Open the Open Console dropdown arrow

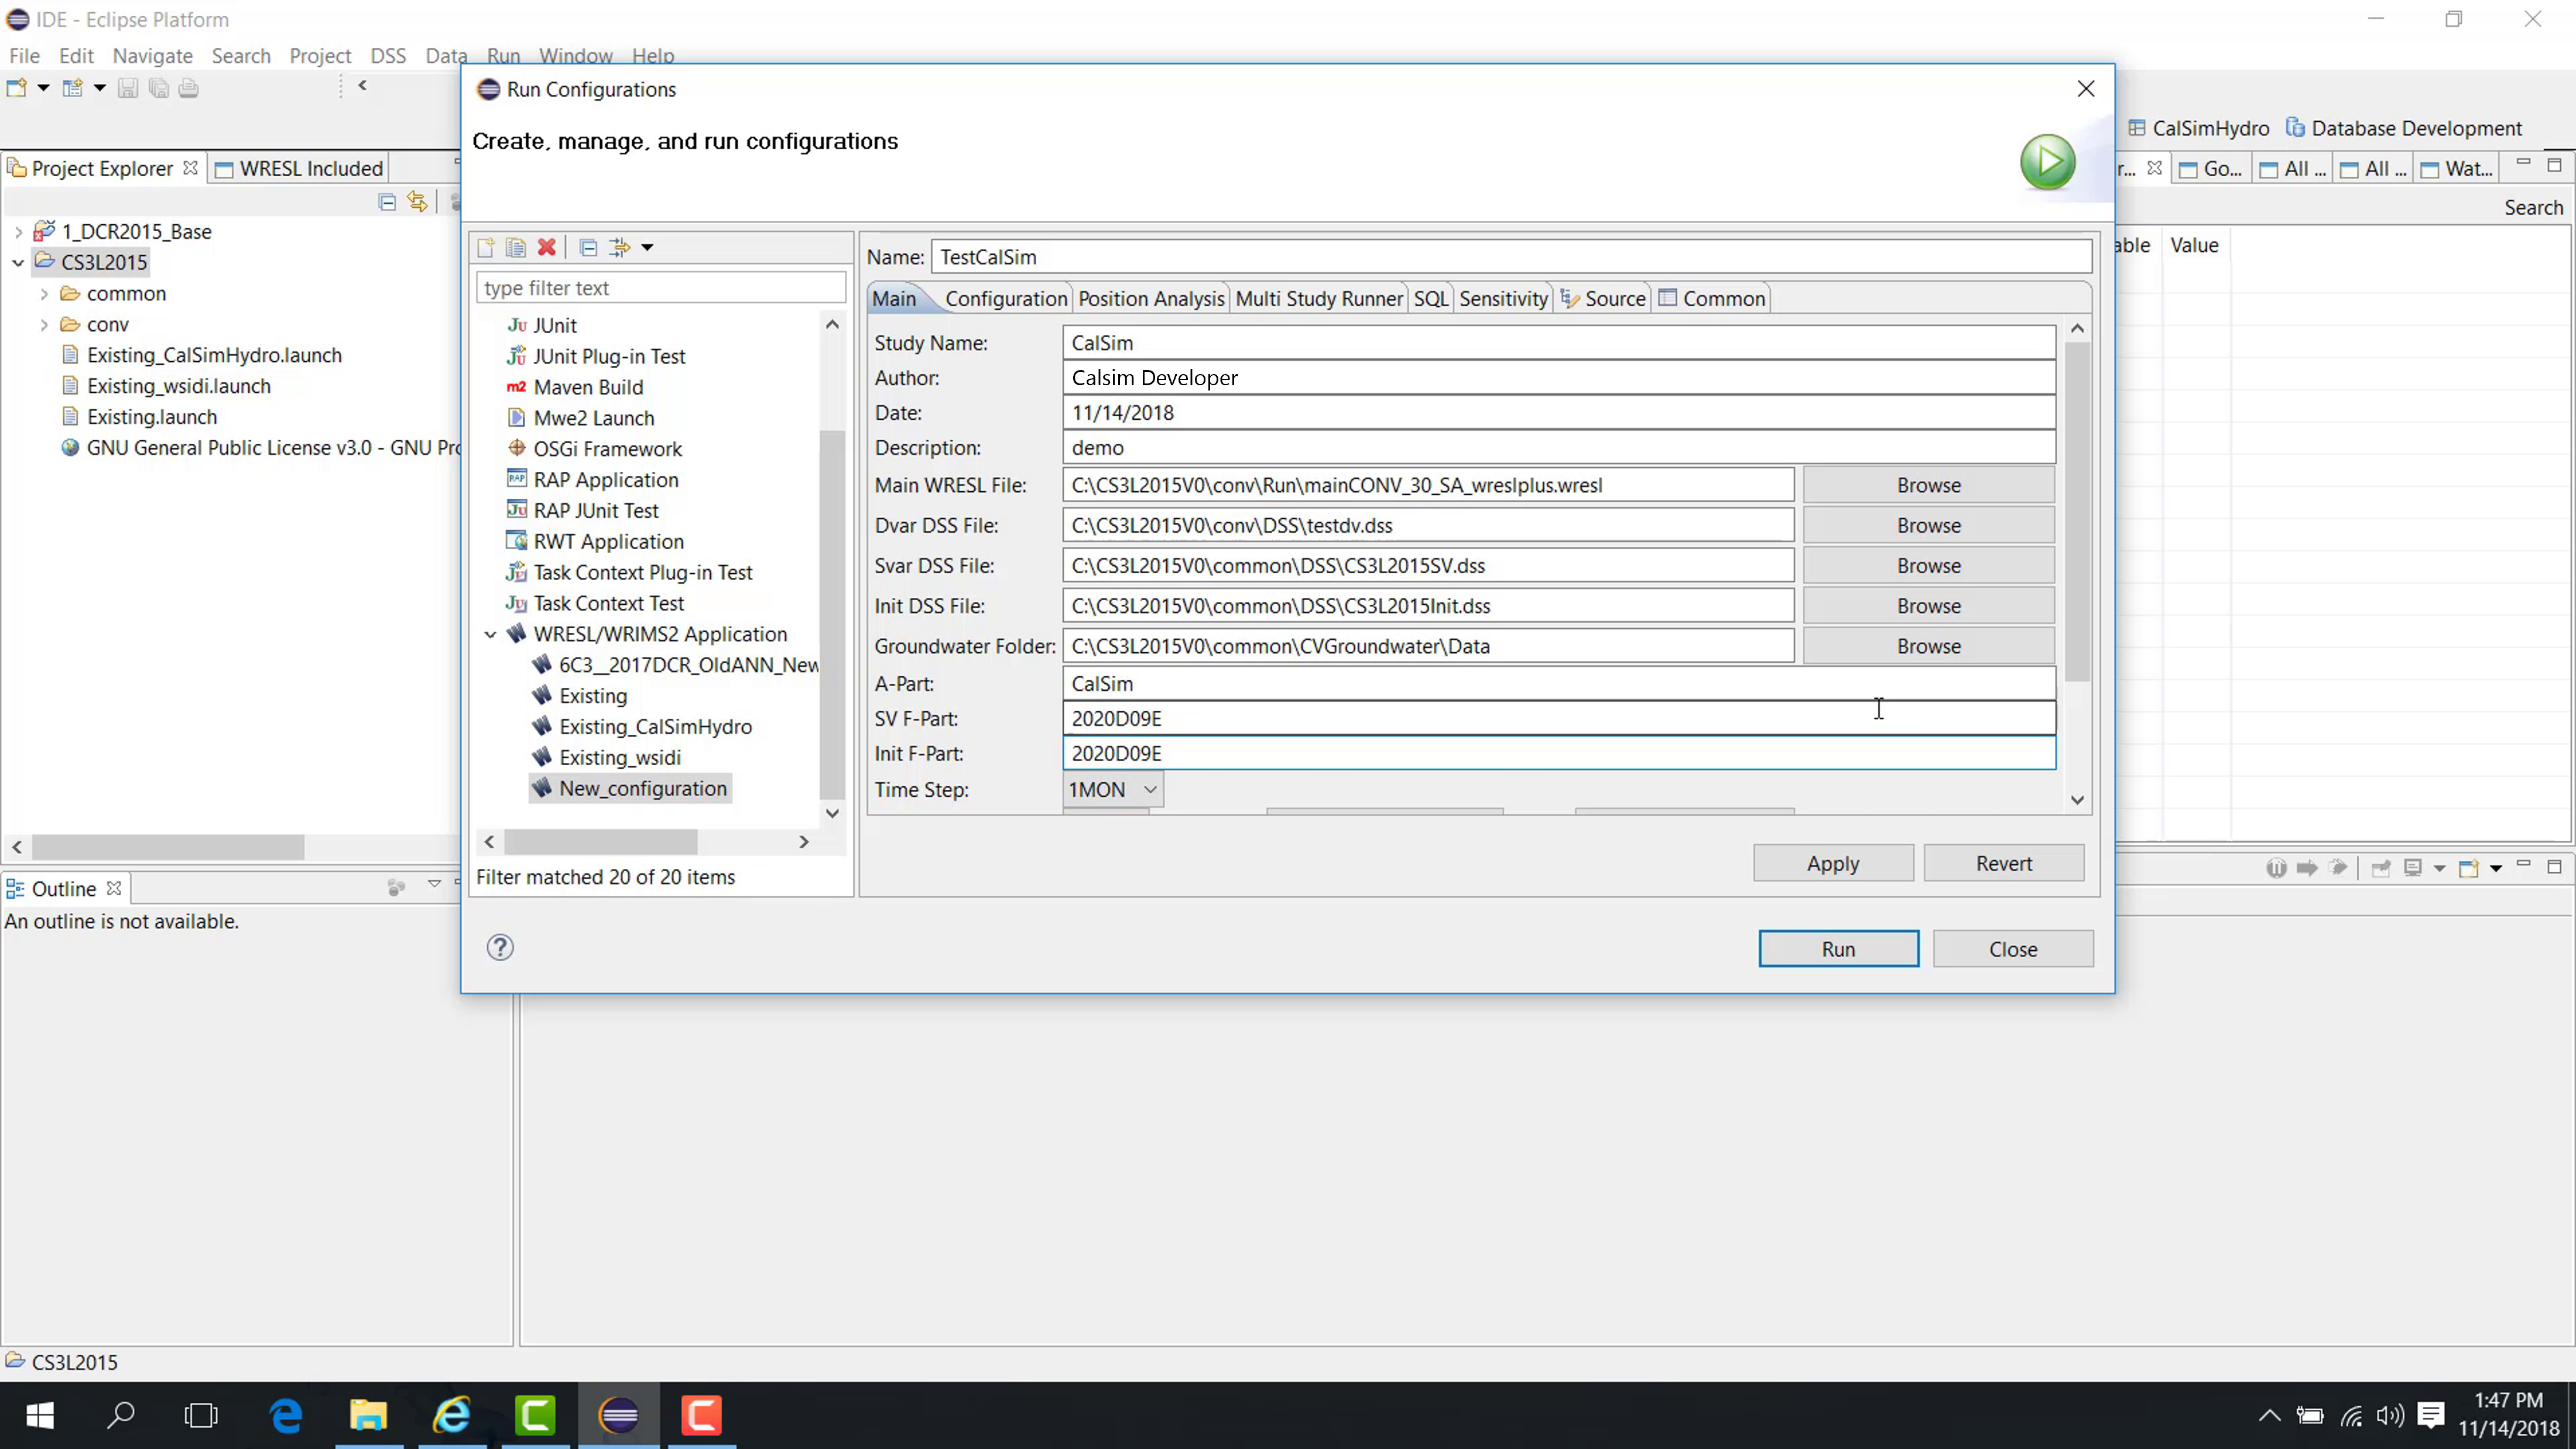pyautogui.click(x=2496, y=868)
